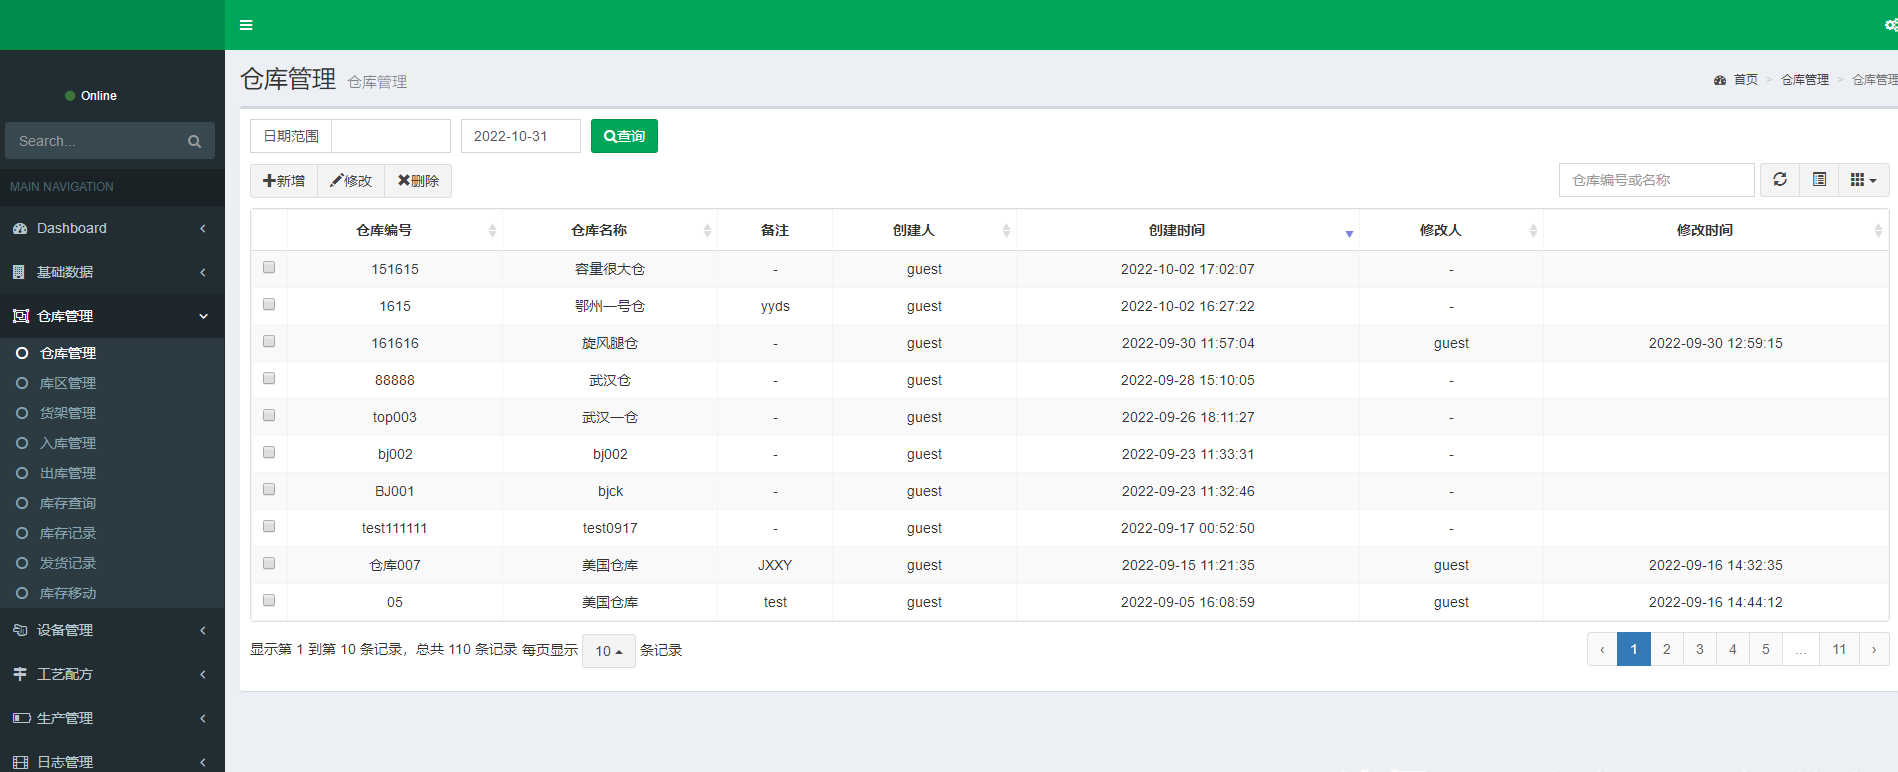Toggle card view icon in toolbar

click(x=1819, y=180)
